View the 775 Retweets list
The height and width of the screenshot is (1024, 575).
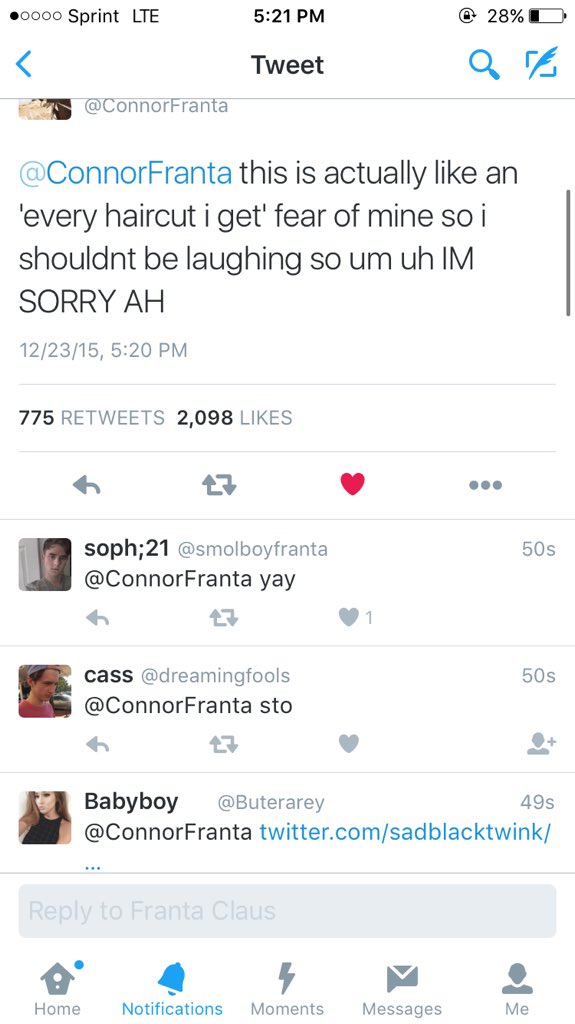click(x=91, y=417)
